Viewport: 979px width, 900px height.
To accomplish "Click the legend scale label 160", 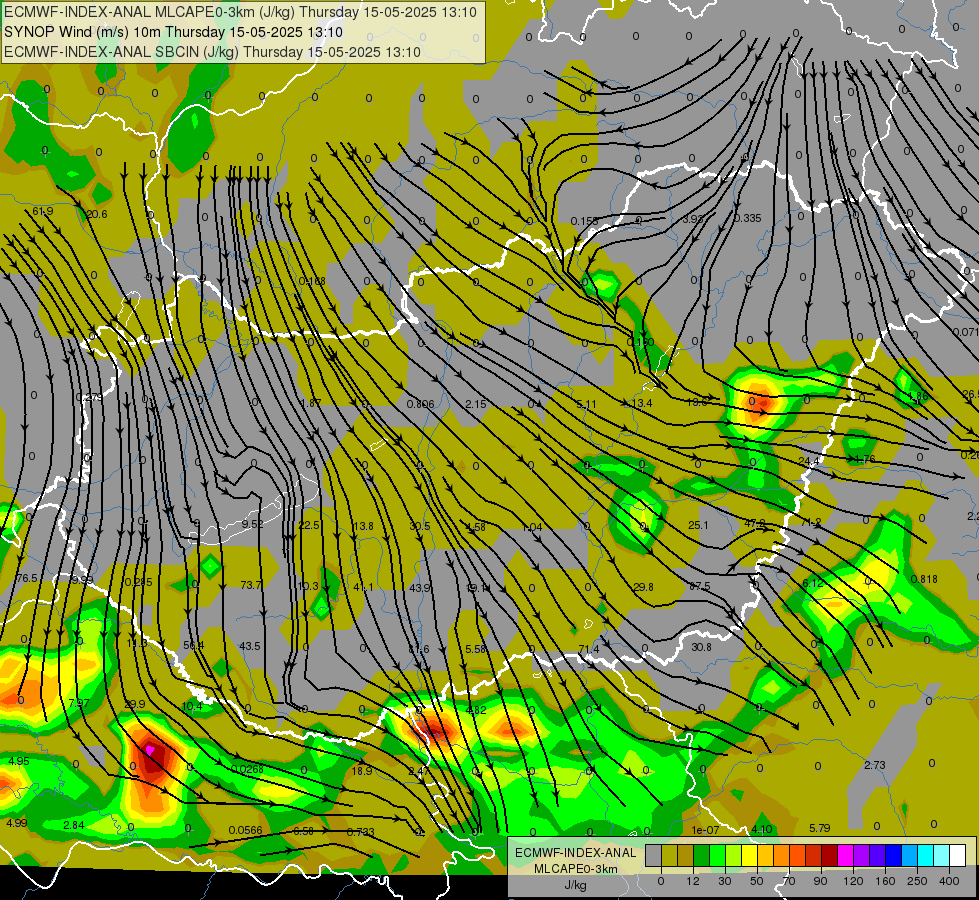I will point(885,881).
